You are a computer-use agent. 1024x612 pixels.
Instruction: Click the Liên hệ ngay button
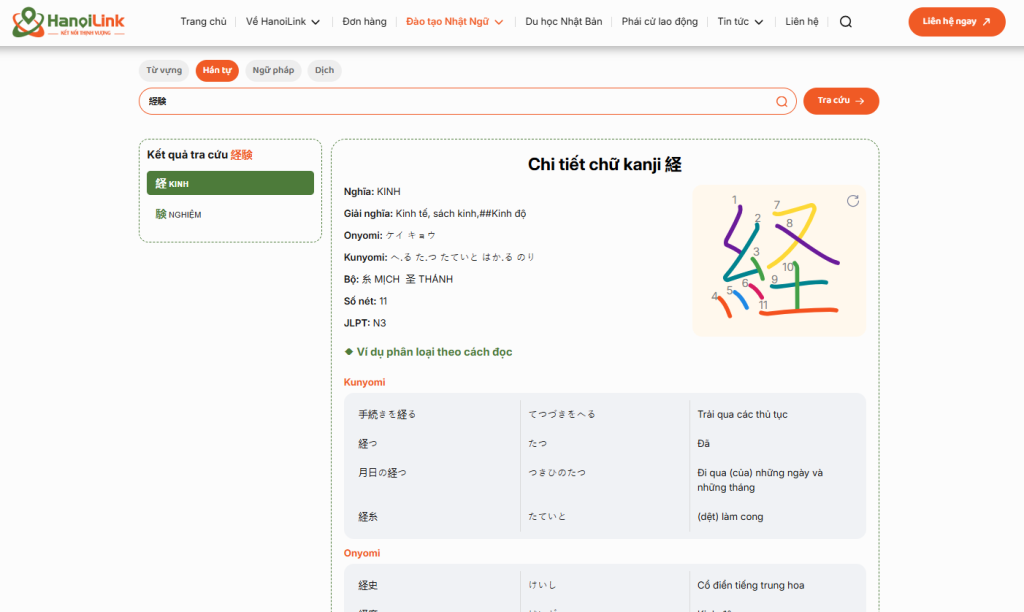(x=957, y=22)
